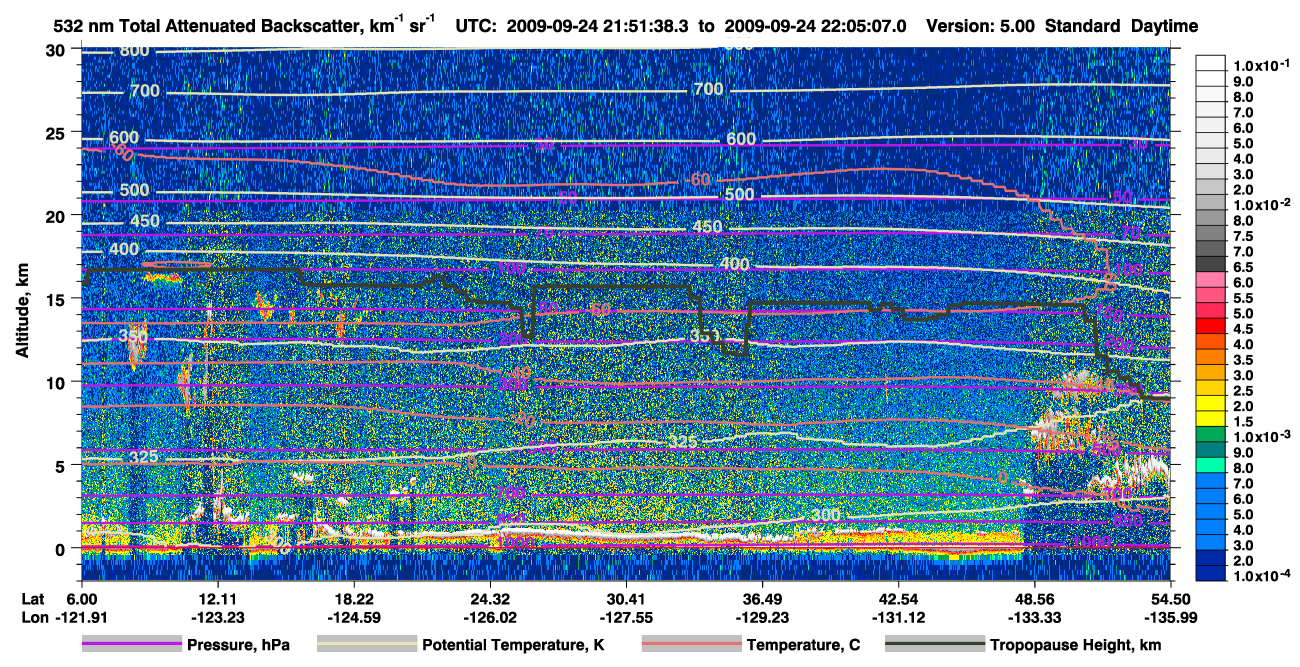This screenshot has height=667, width=1300.
Task: Click colorbar label 1.0x10-2
Action: click(x=1264, y=205)
